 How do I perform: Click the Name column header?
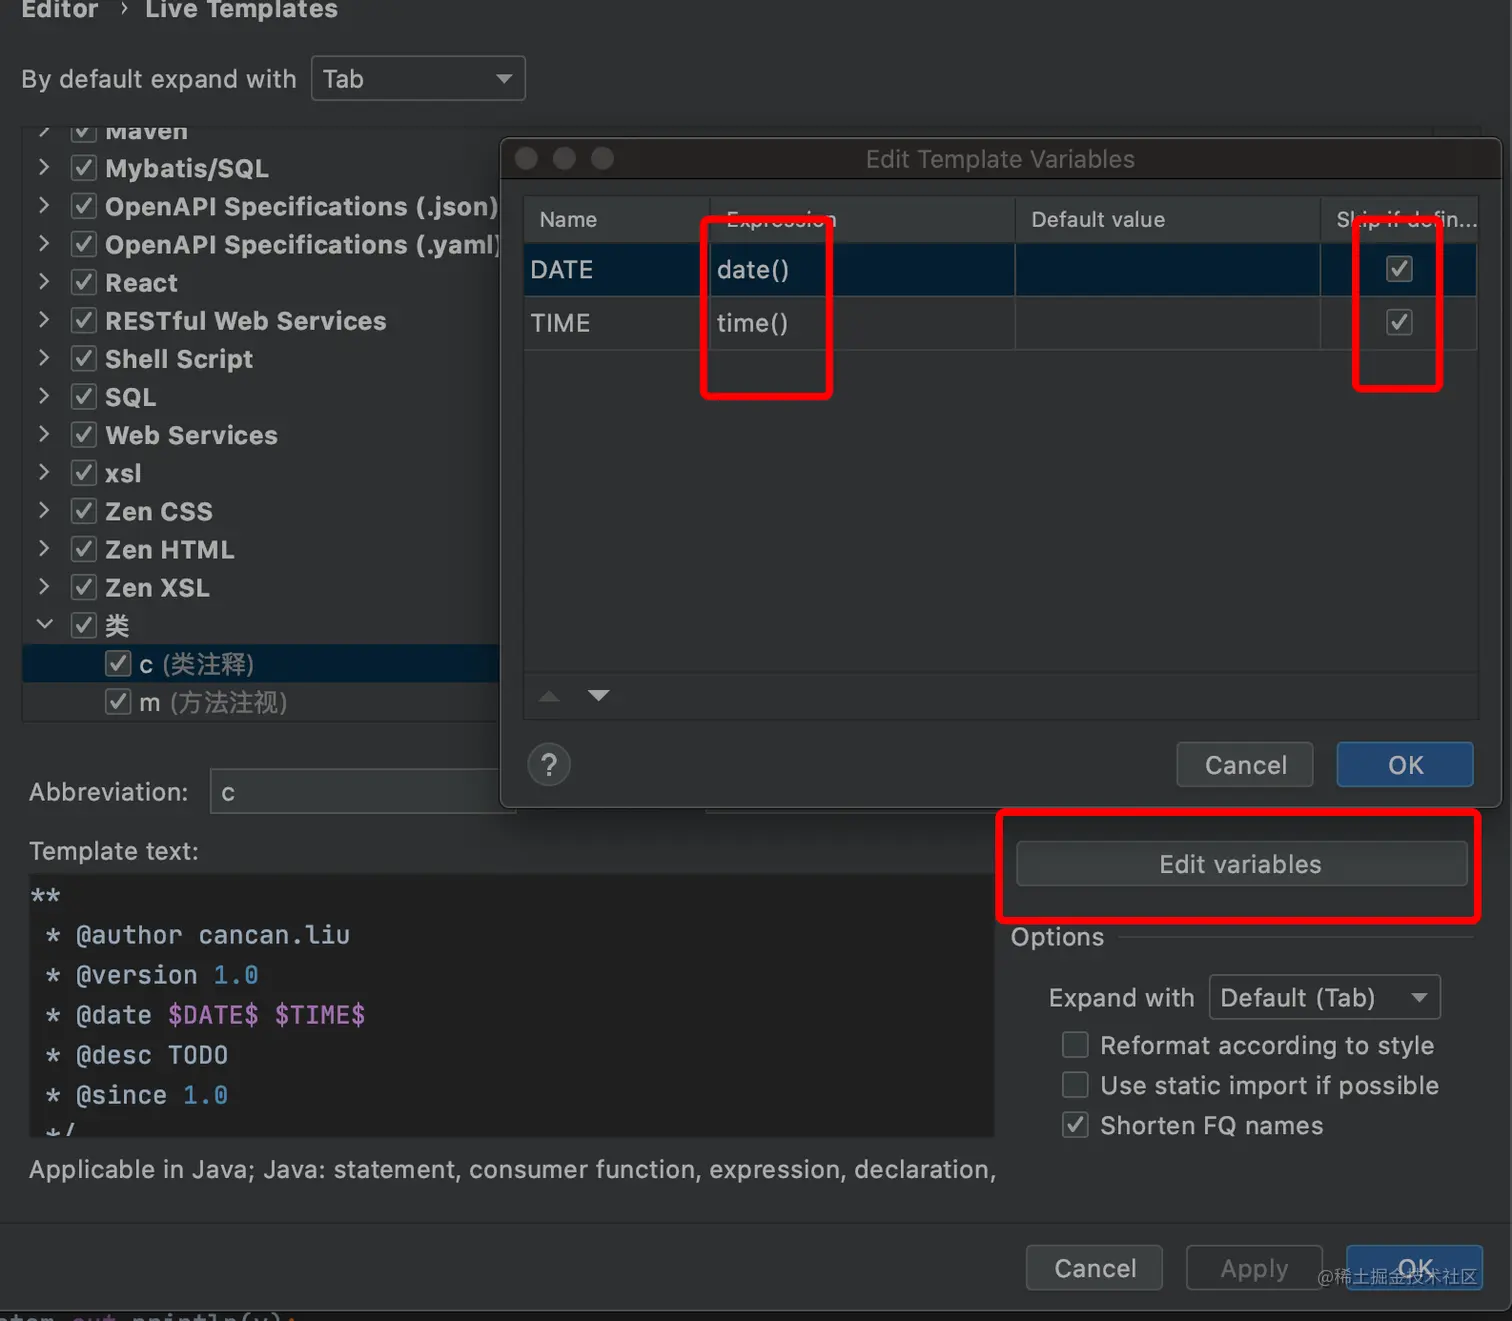(x=616, y=219)
